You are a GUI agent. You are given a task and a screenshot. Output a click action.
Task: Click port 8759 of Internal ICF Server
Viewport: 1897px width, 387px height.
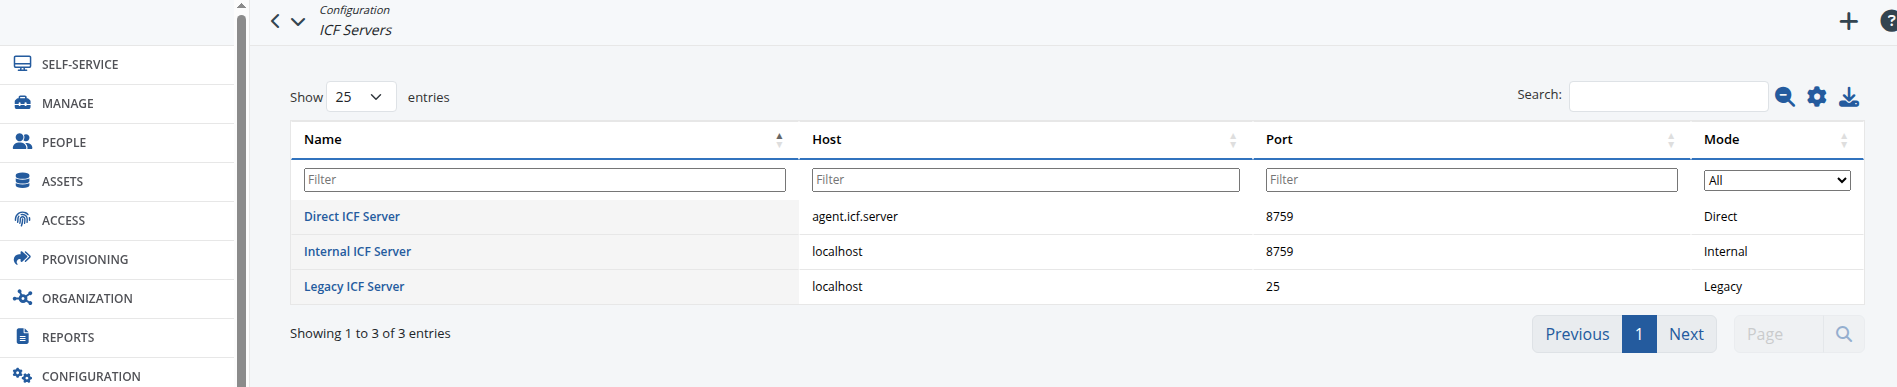tap(1279, 252)
